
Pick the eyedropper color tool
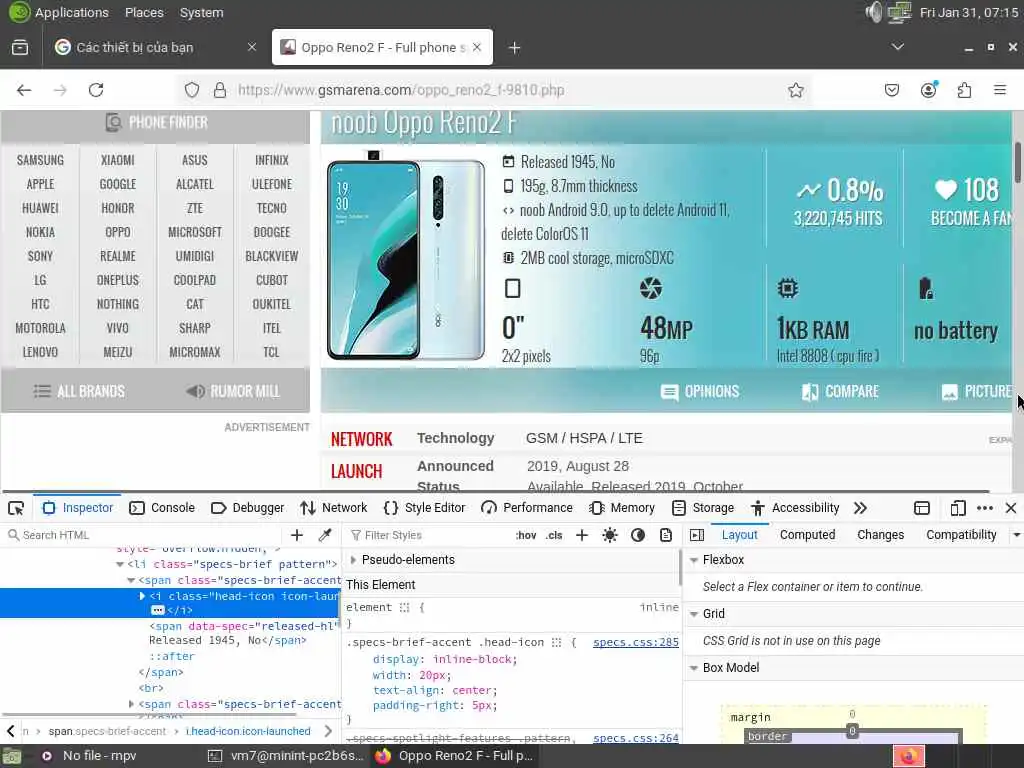[325, 536]
